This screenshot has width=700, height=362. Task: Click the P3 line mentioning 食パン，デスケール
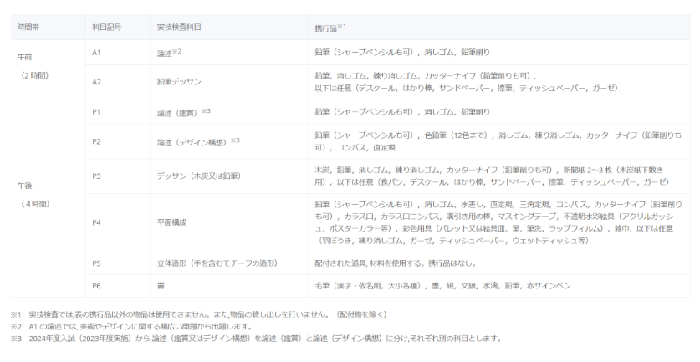[x=491, y=182]
